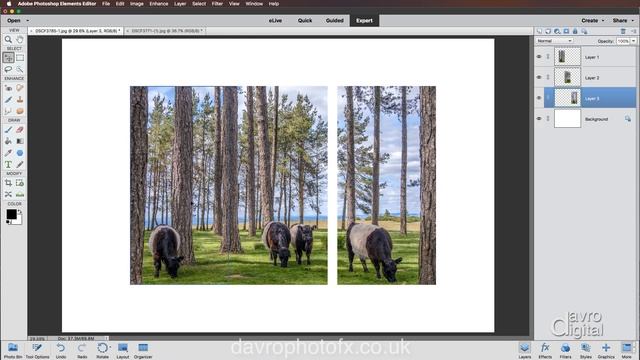Open the blend mode Normal dropdown

click(x=554, y=41)
